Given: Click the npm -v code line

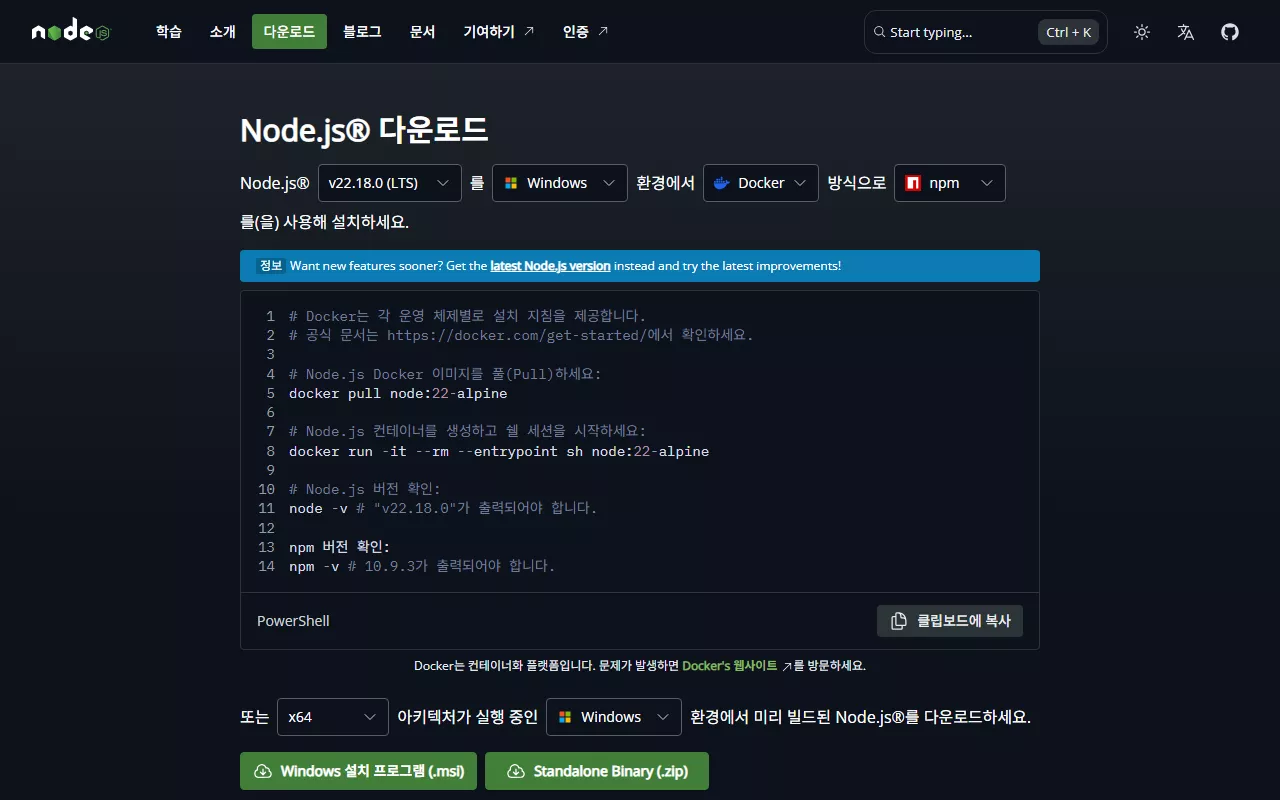Looking at the screenshot, I should point(422,566).
